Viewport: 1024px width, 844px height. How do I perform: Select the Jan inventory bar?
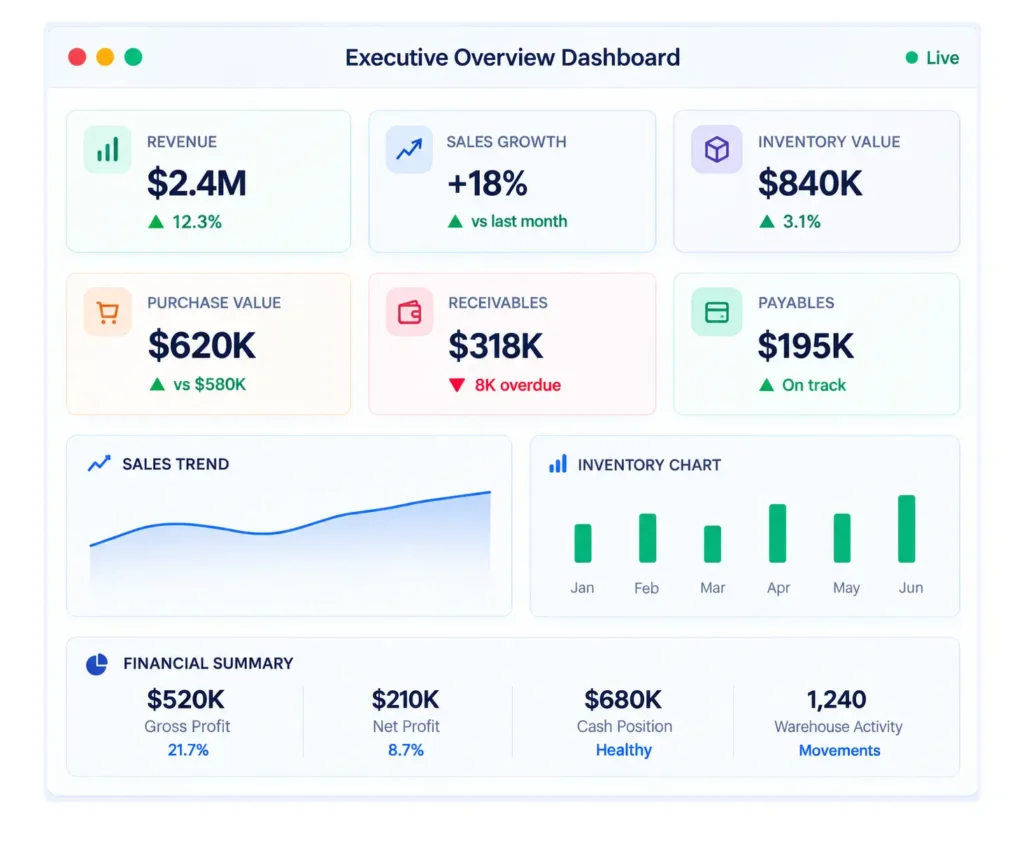pos(583,543)
